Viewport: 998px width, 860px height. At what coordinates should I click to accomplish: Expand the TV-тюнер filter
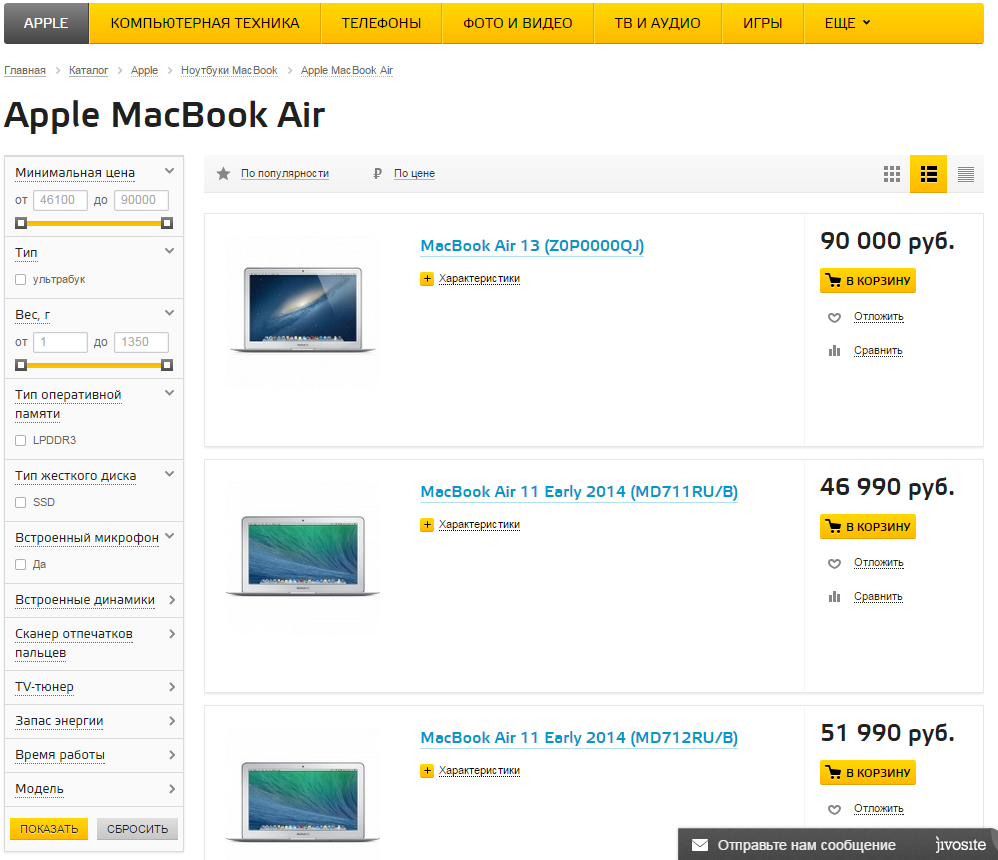(172, 687)
